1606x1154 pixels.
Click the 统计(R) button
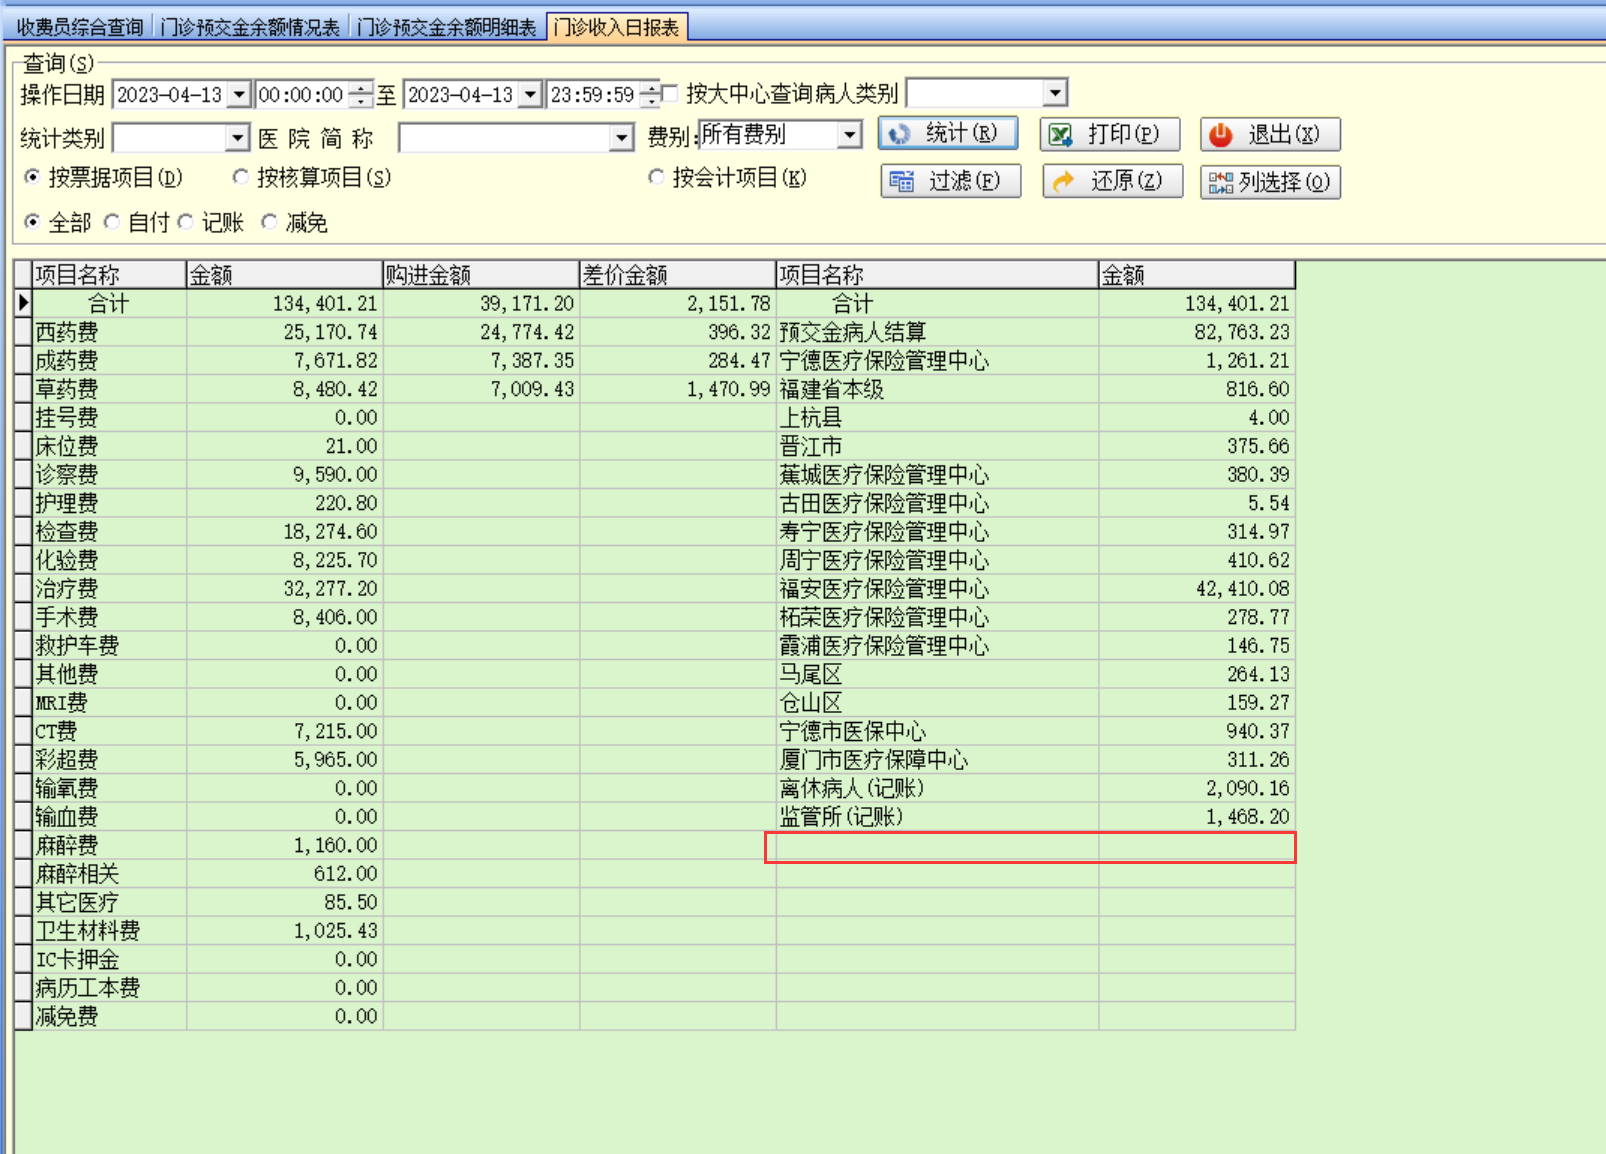pos(948,134)
